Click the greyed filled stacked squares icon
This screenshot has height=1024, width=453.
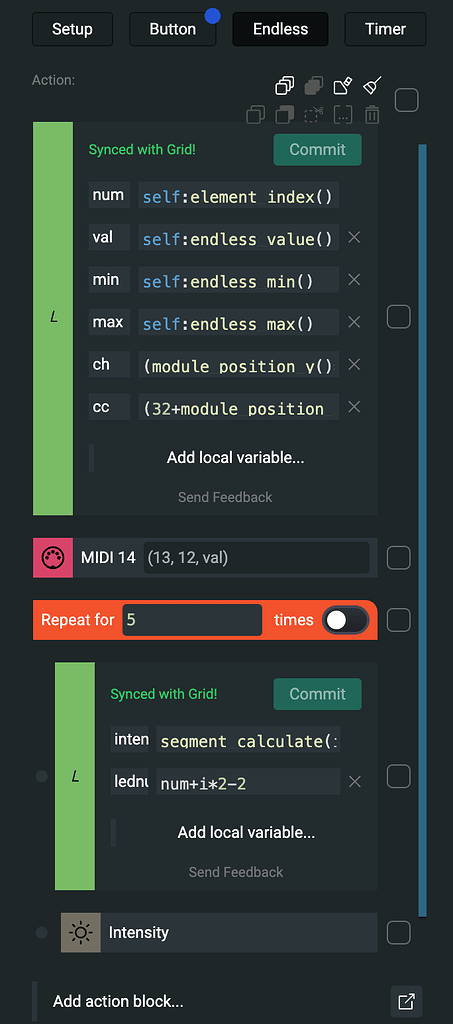(x=313, y=86)
